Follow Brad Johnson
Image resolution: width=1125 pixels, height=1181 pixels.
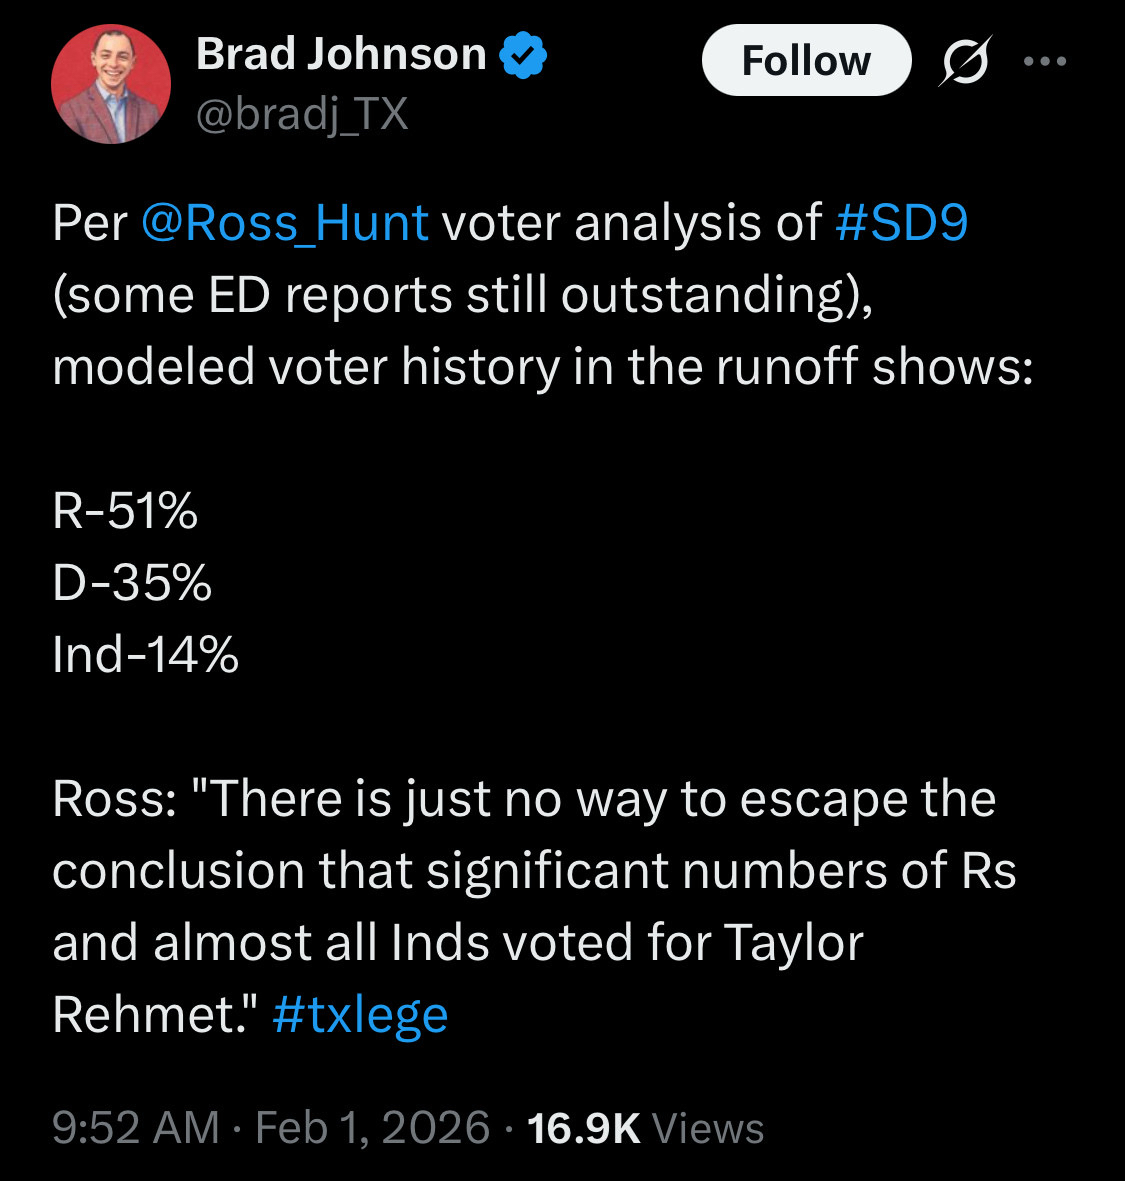806,61
